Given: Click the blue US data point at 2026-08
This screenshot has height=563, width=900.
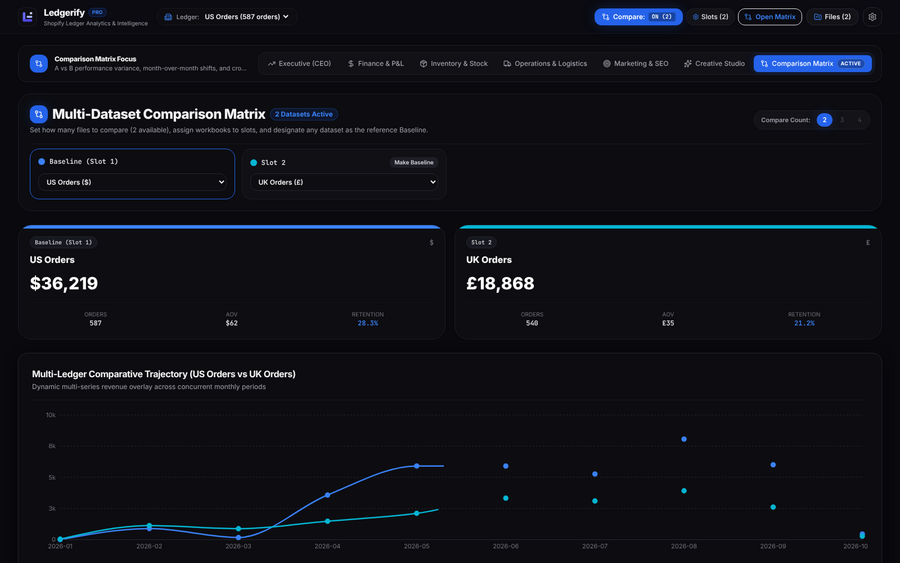Looking at the screenshot, I should (684, 439).
